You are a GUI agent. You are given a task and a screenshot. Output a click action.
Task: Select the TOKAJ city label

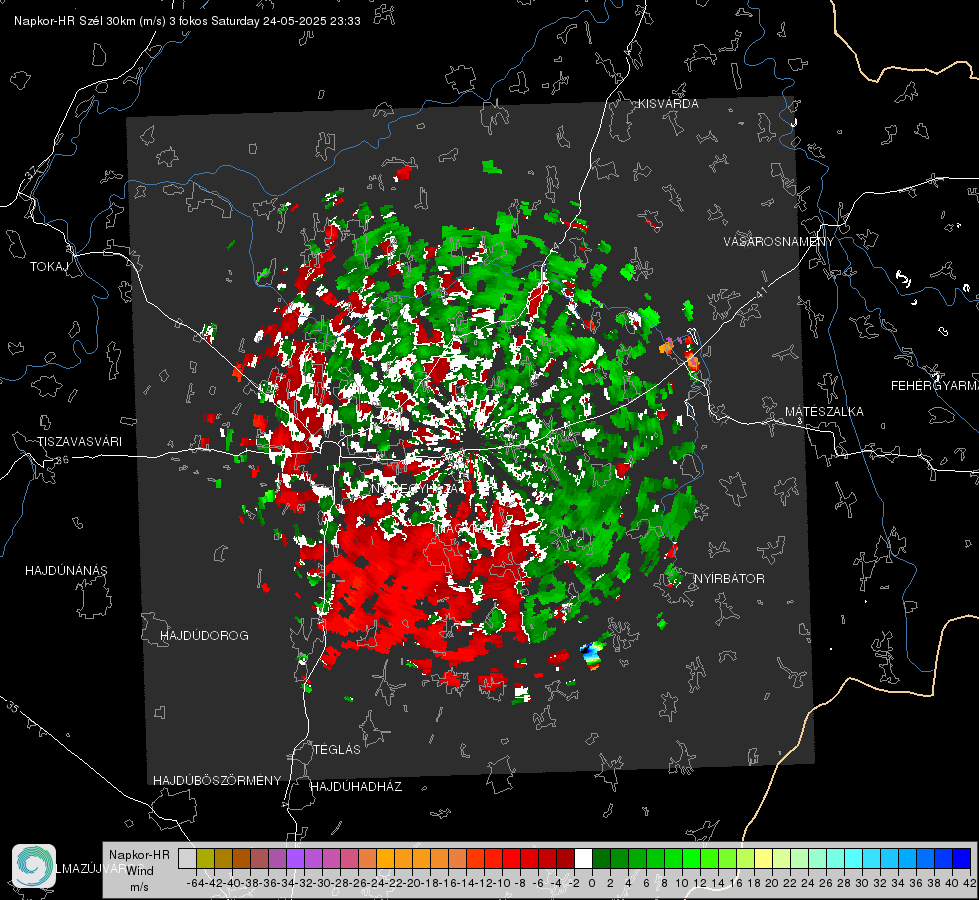point(49,267)
